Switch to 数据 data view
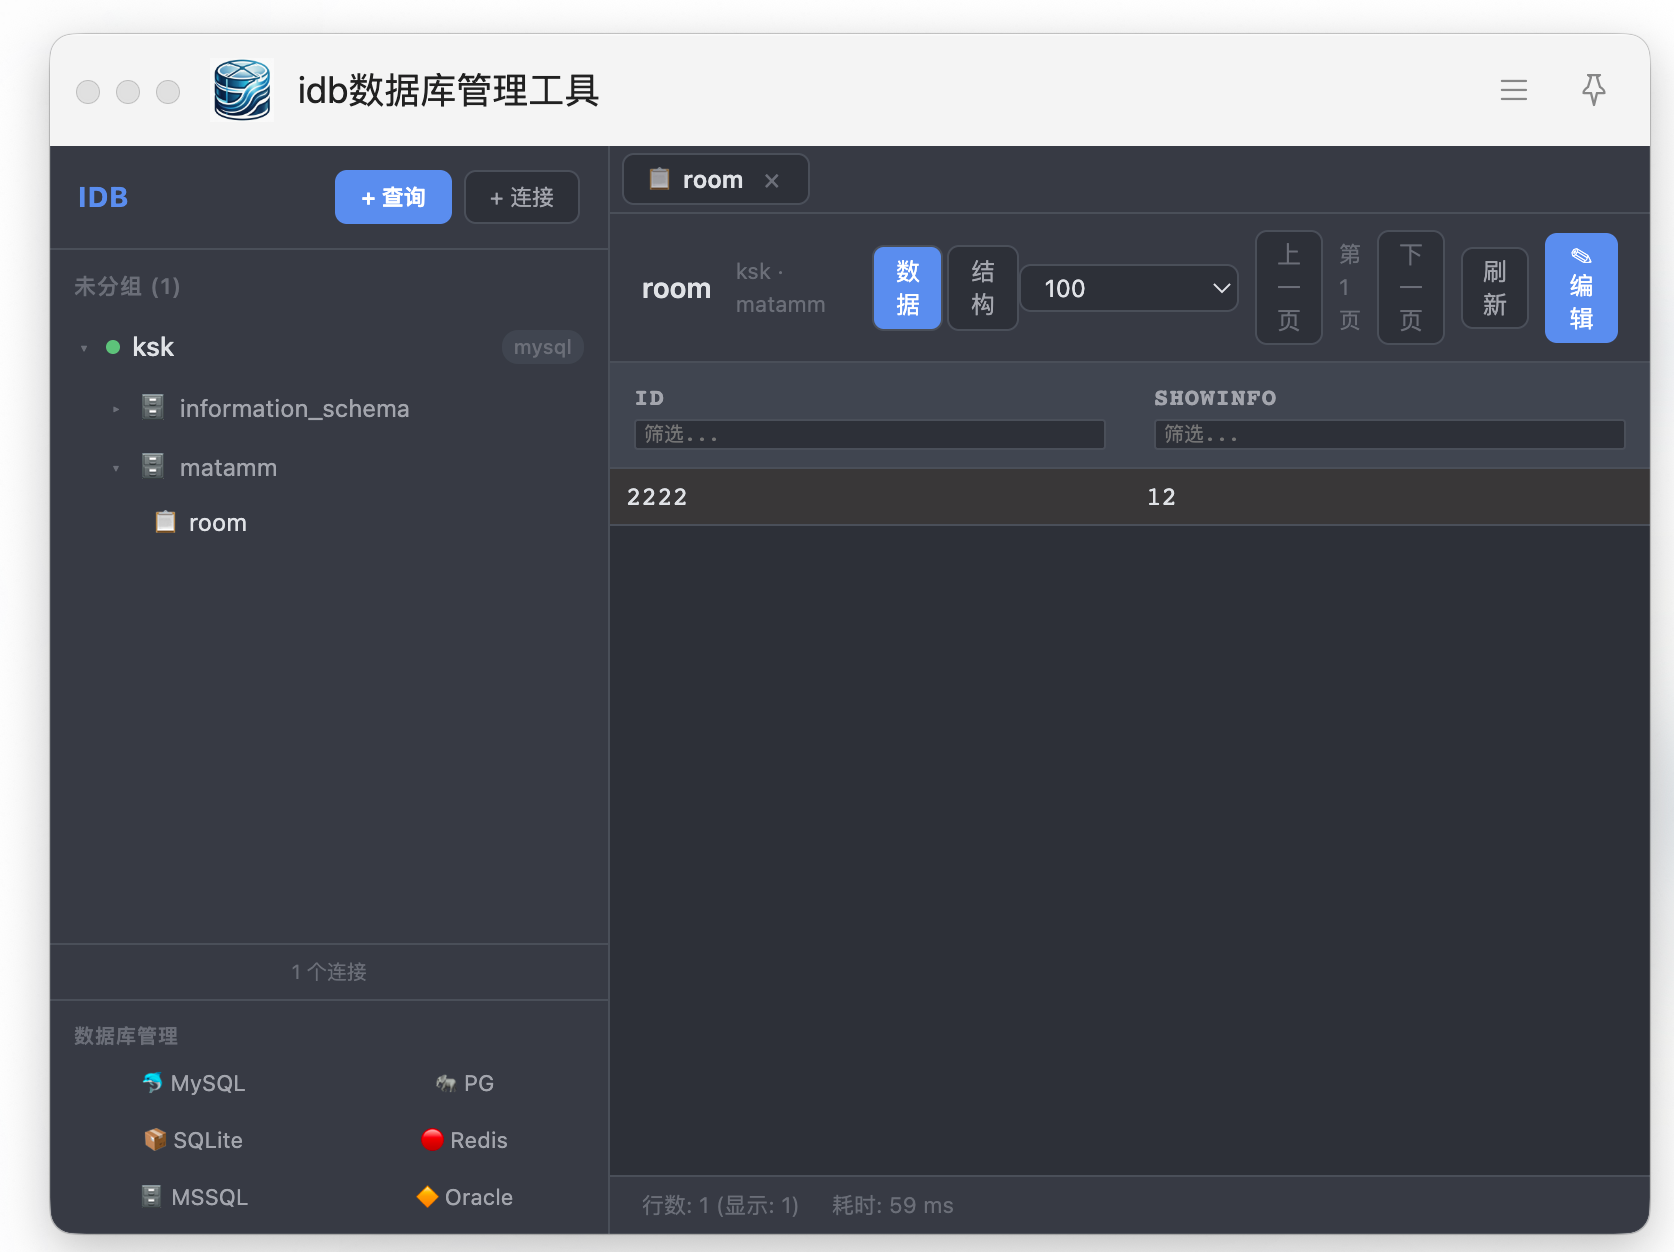This screenshot has width=1674, height=1252. pos(907,288)
